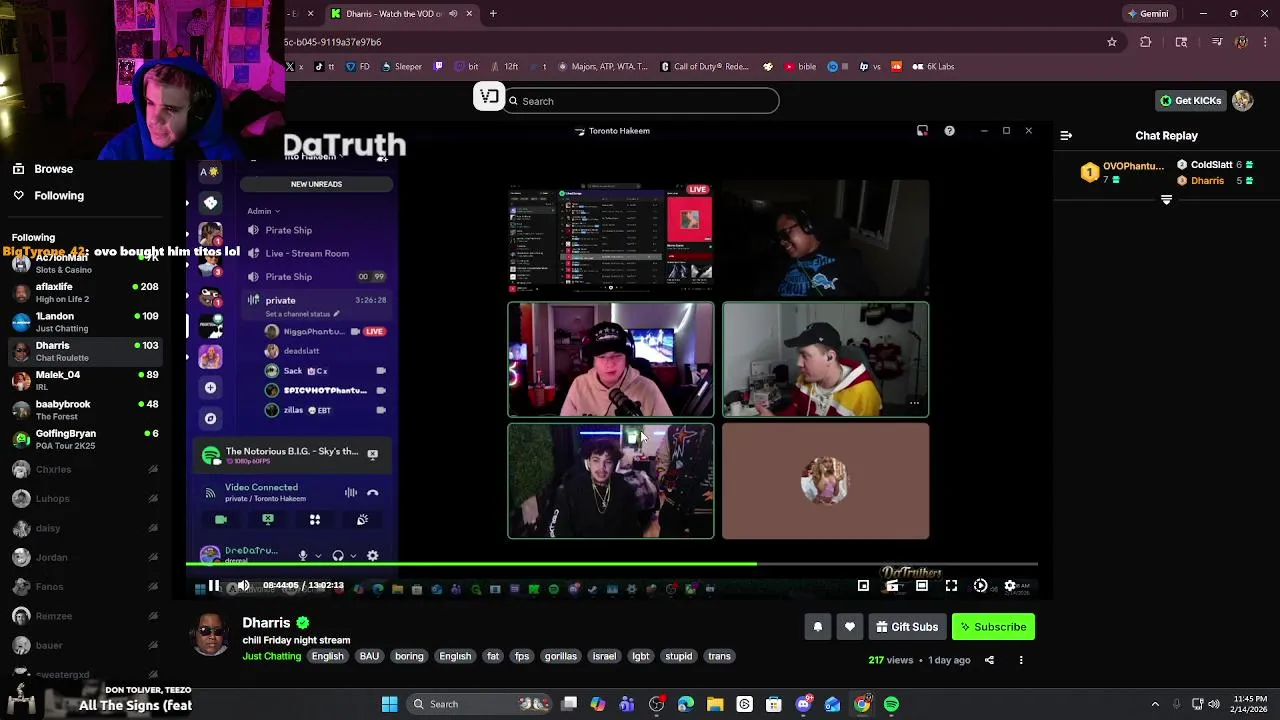Open the Just Chatting category link
The image size is (1280, 720).
click(271, 656)
